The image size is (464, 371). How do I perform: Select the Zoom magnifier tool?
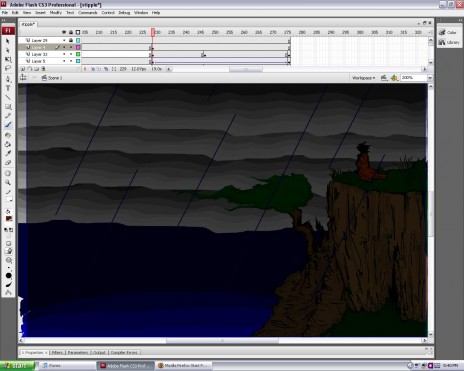8,182
